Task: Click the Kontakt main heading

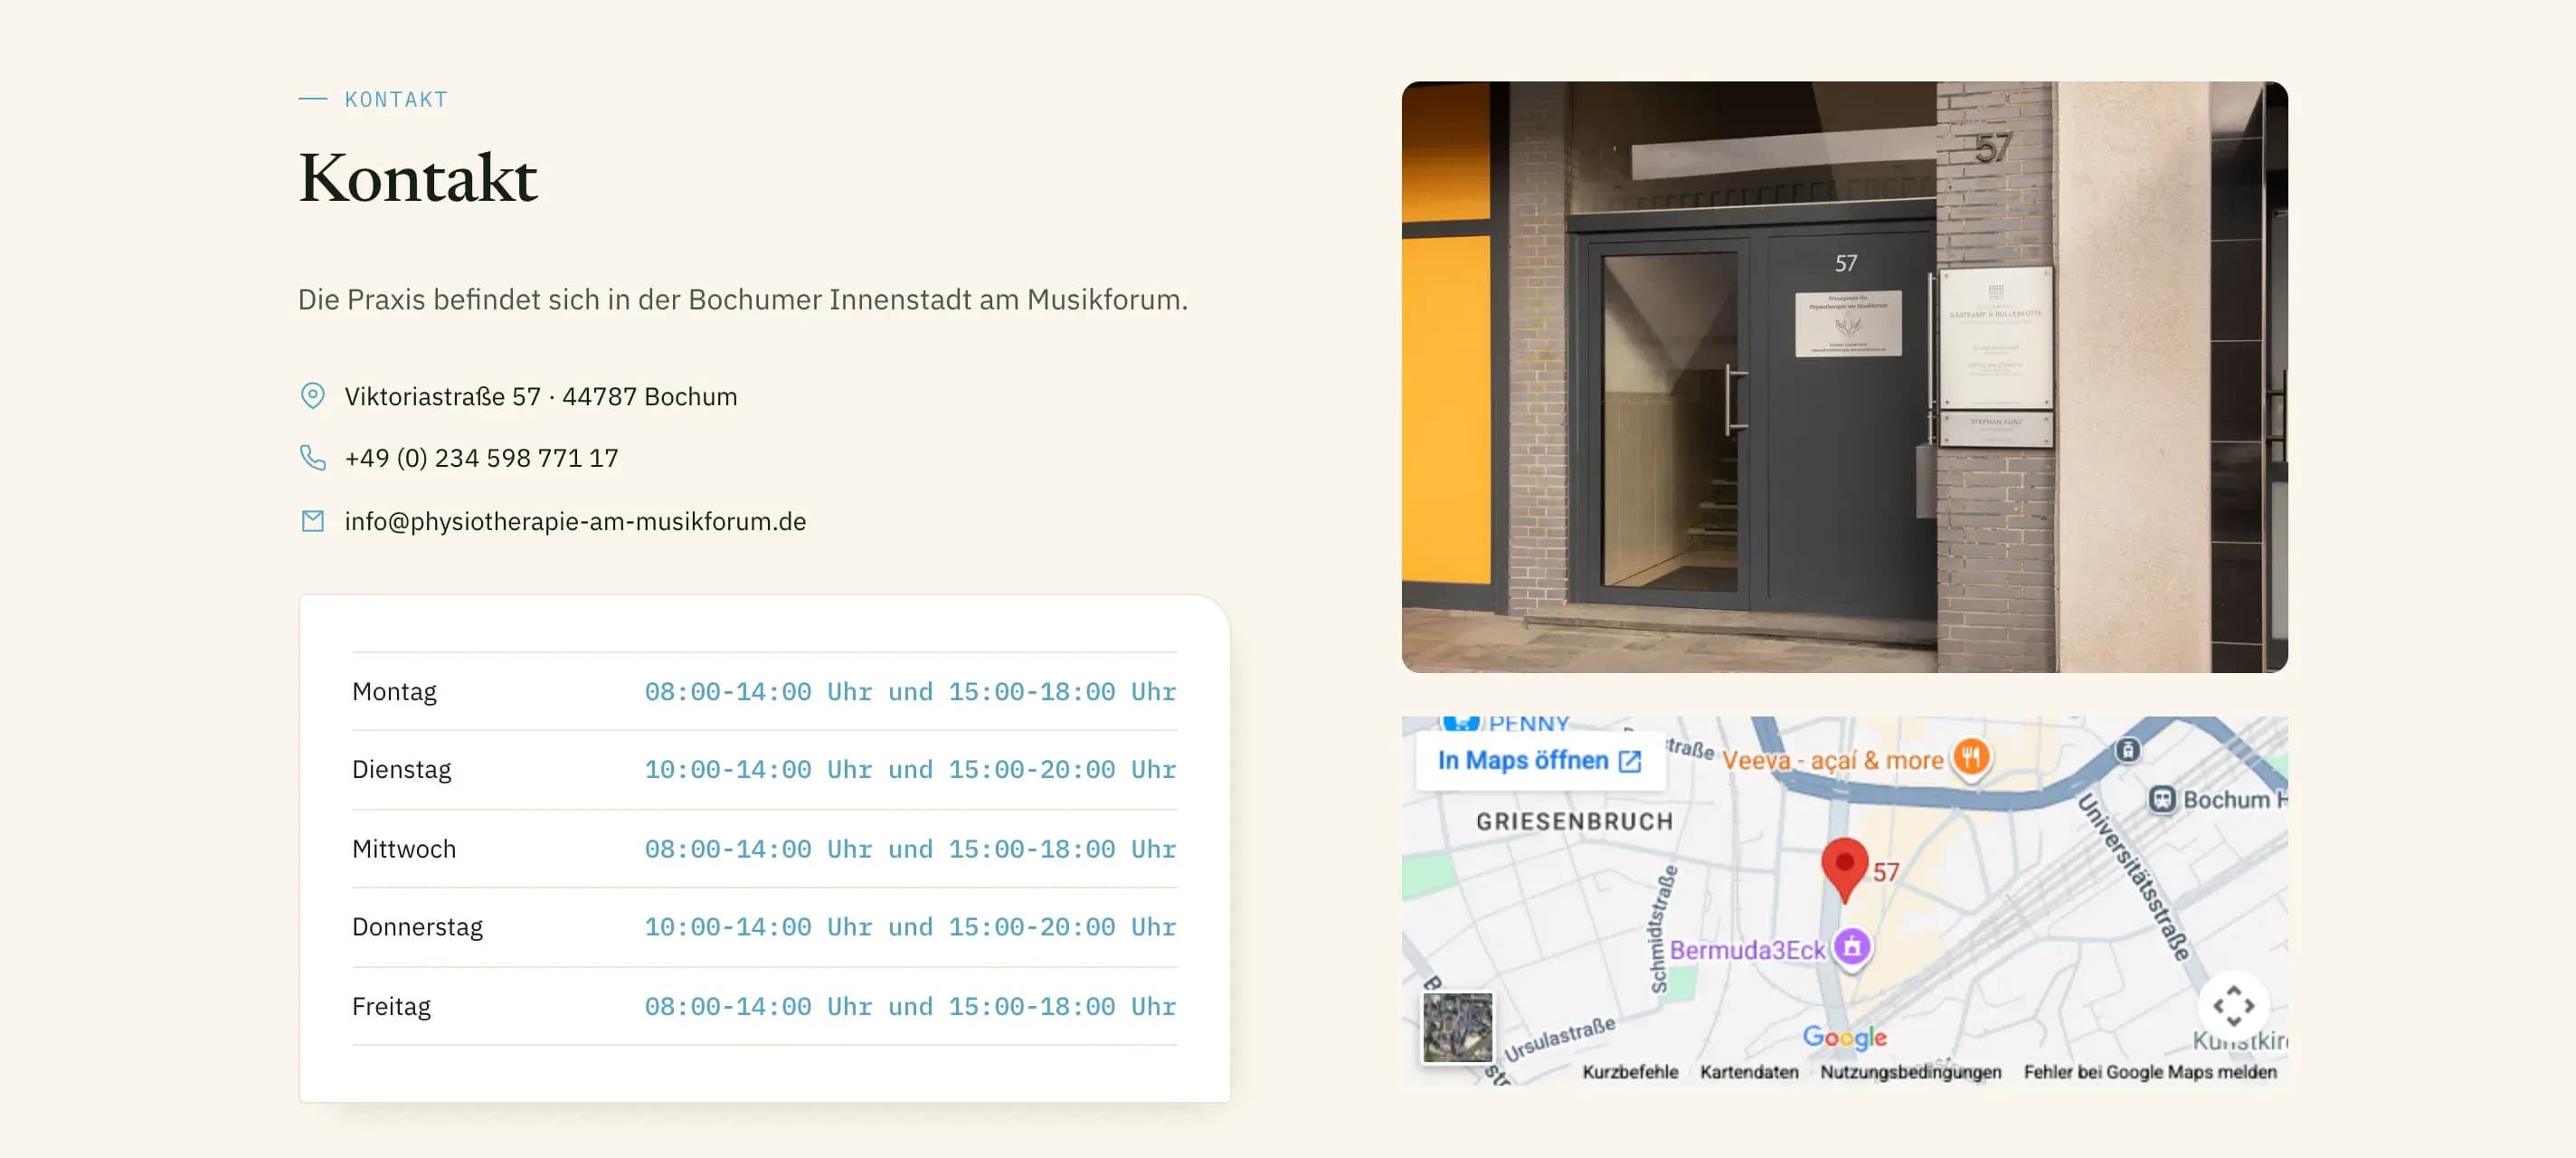Action: (x=418, y=178)
